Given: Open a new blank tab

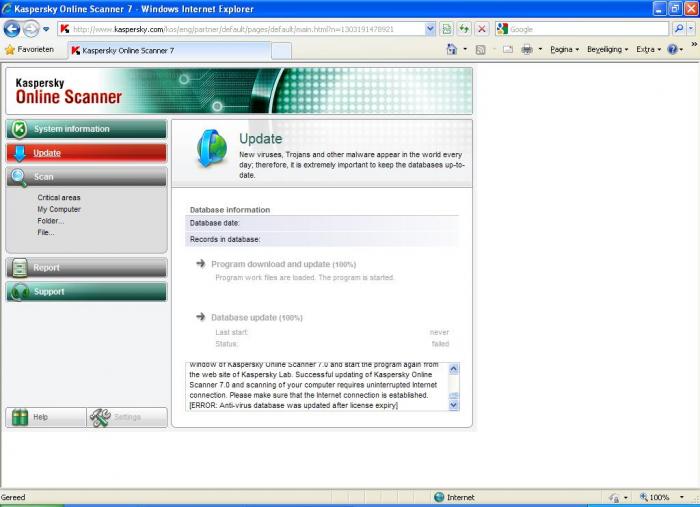Looking at the screenshot, I should pos(281,51).
